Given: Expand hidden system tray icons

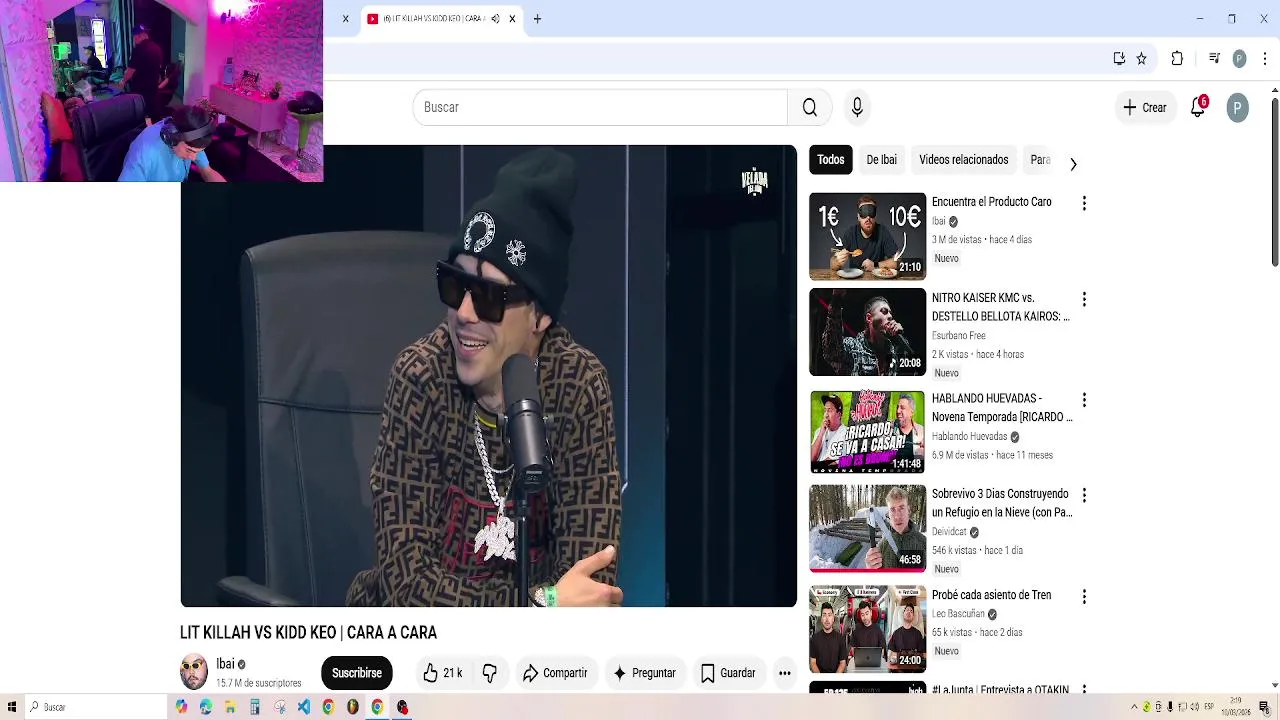Looking at the screenshot, I should 1135,707.
